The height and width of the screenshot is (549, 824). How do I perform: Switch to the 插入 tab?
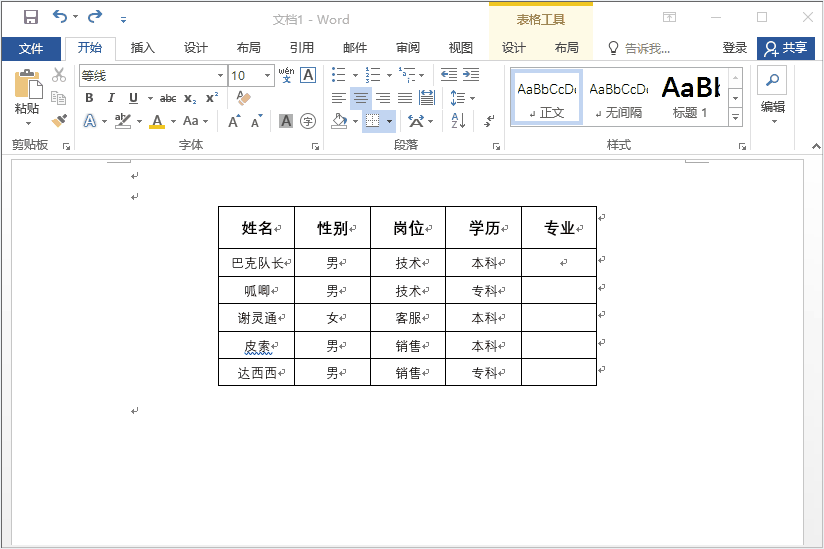(x=142, y=48)
